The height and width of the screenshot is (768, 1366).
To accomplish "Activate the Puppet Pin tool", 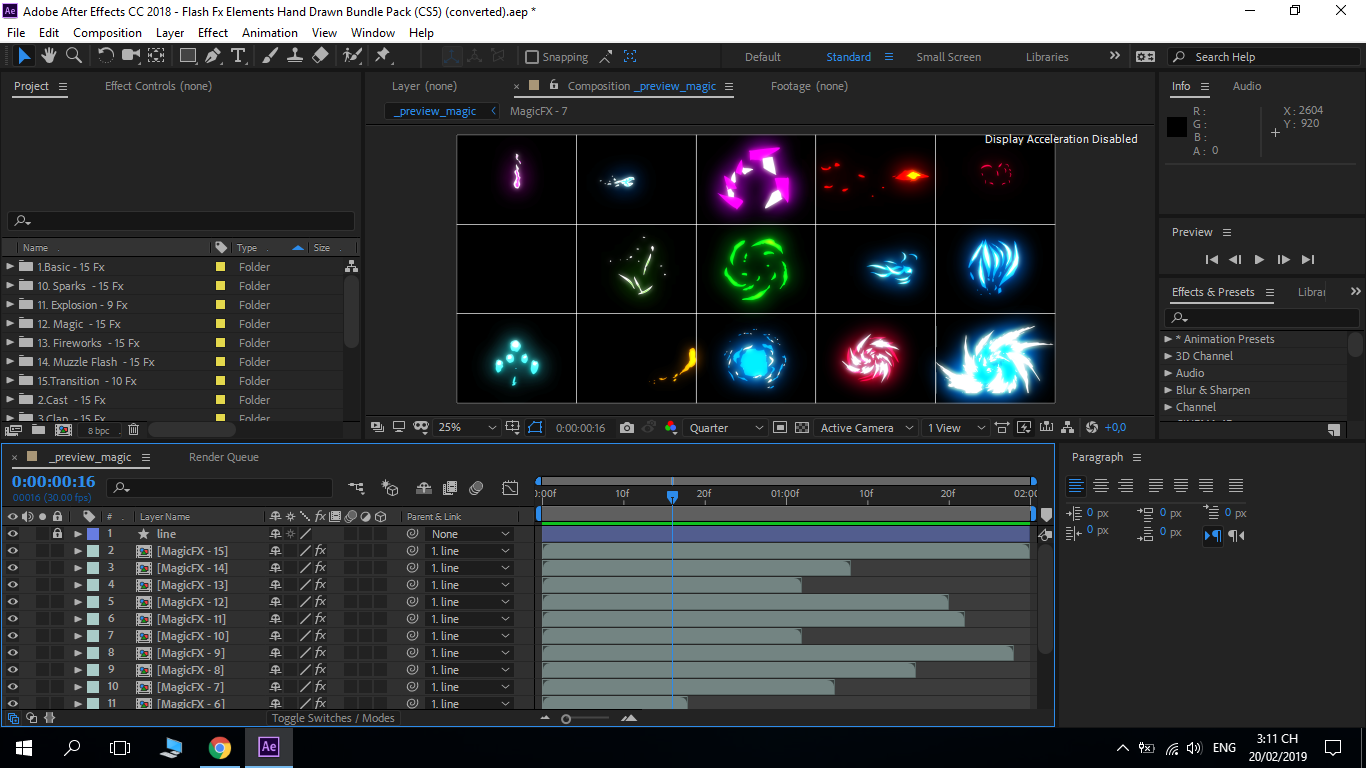I will click(382, 56).
